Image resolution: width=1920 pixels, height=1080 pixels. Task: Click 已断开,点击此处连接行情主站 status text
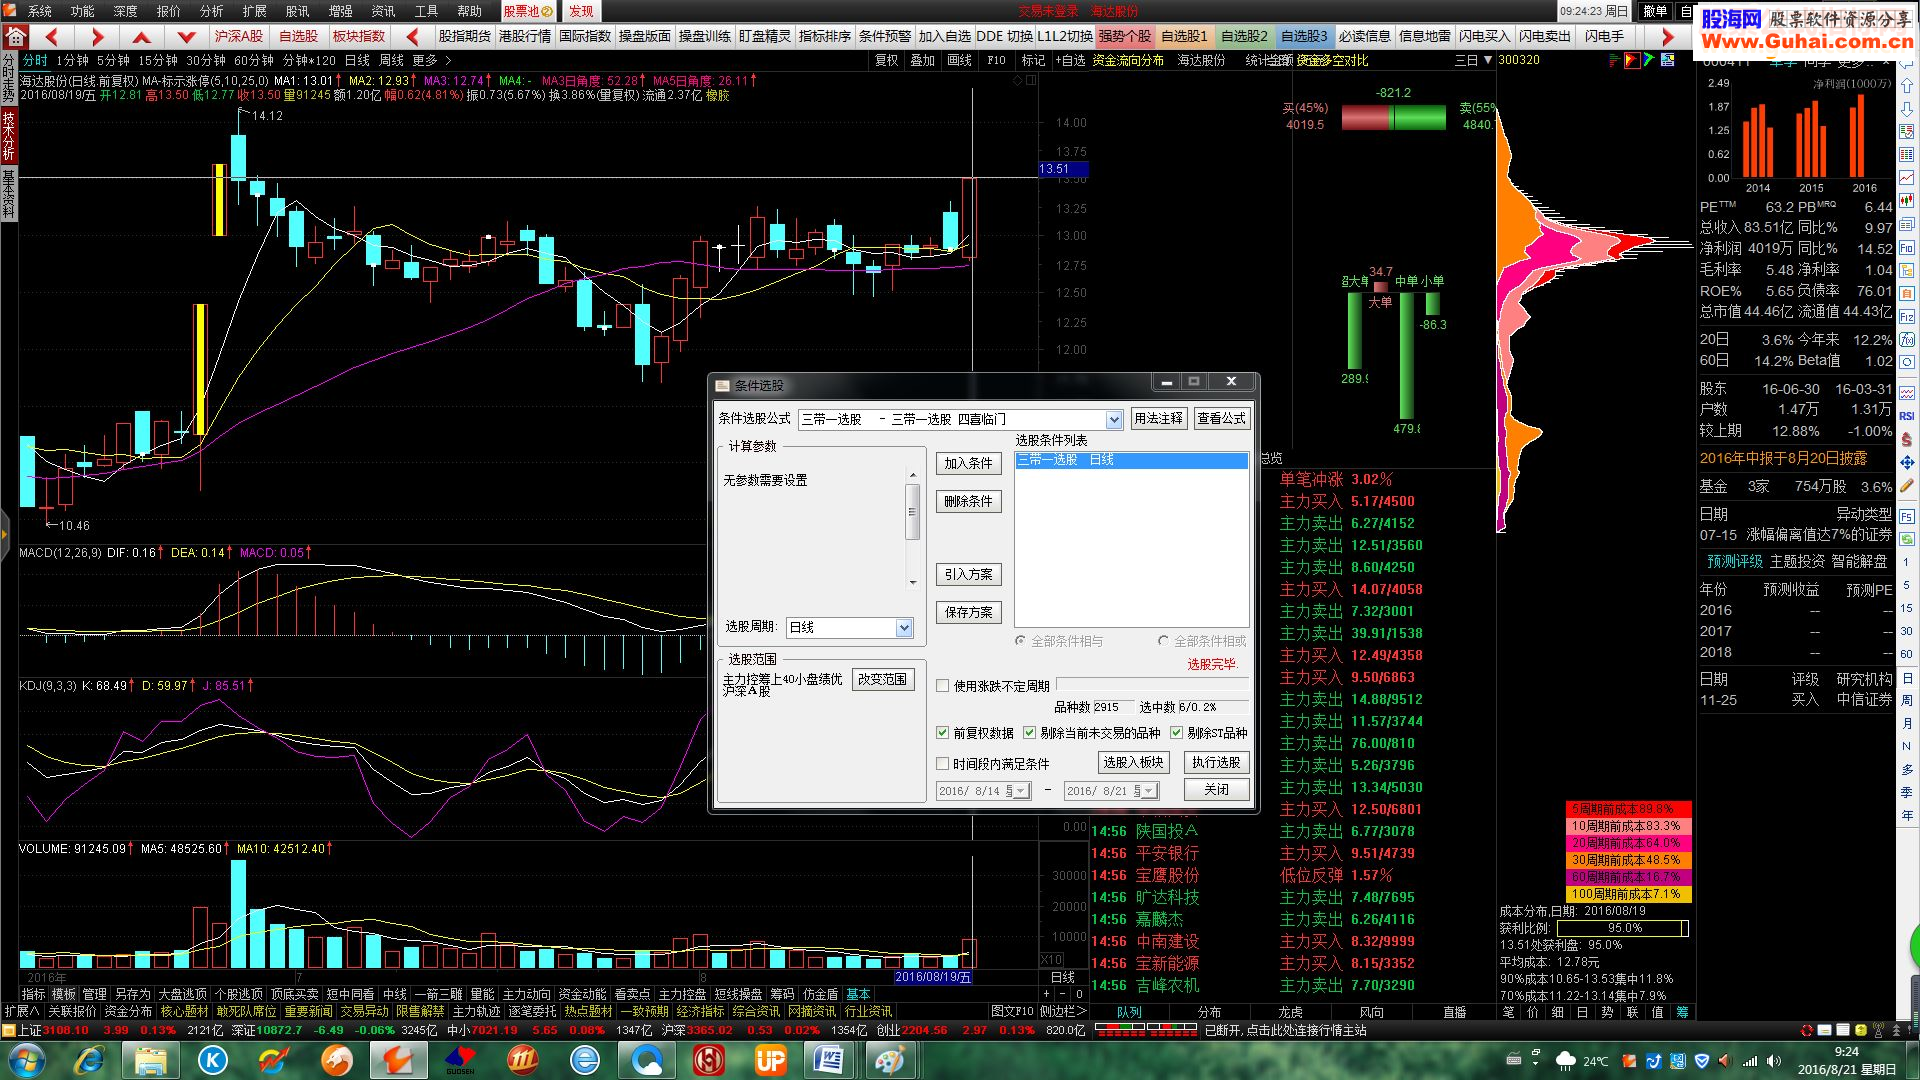[x=1285, y=1031]
